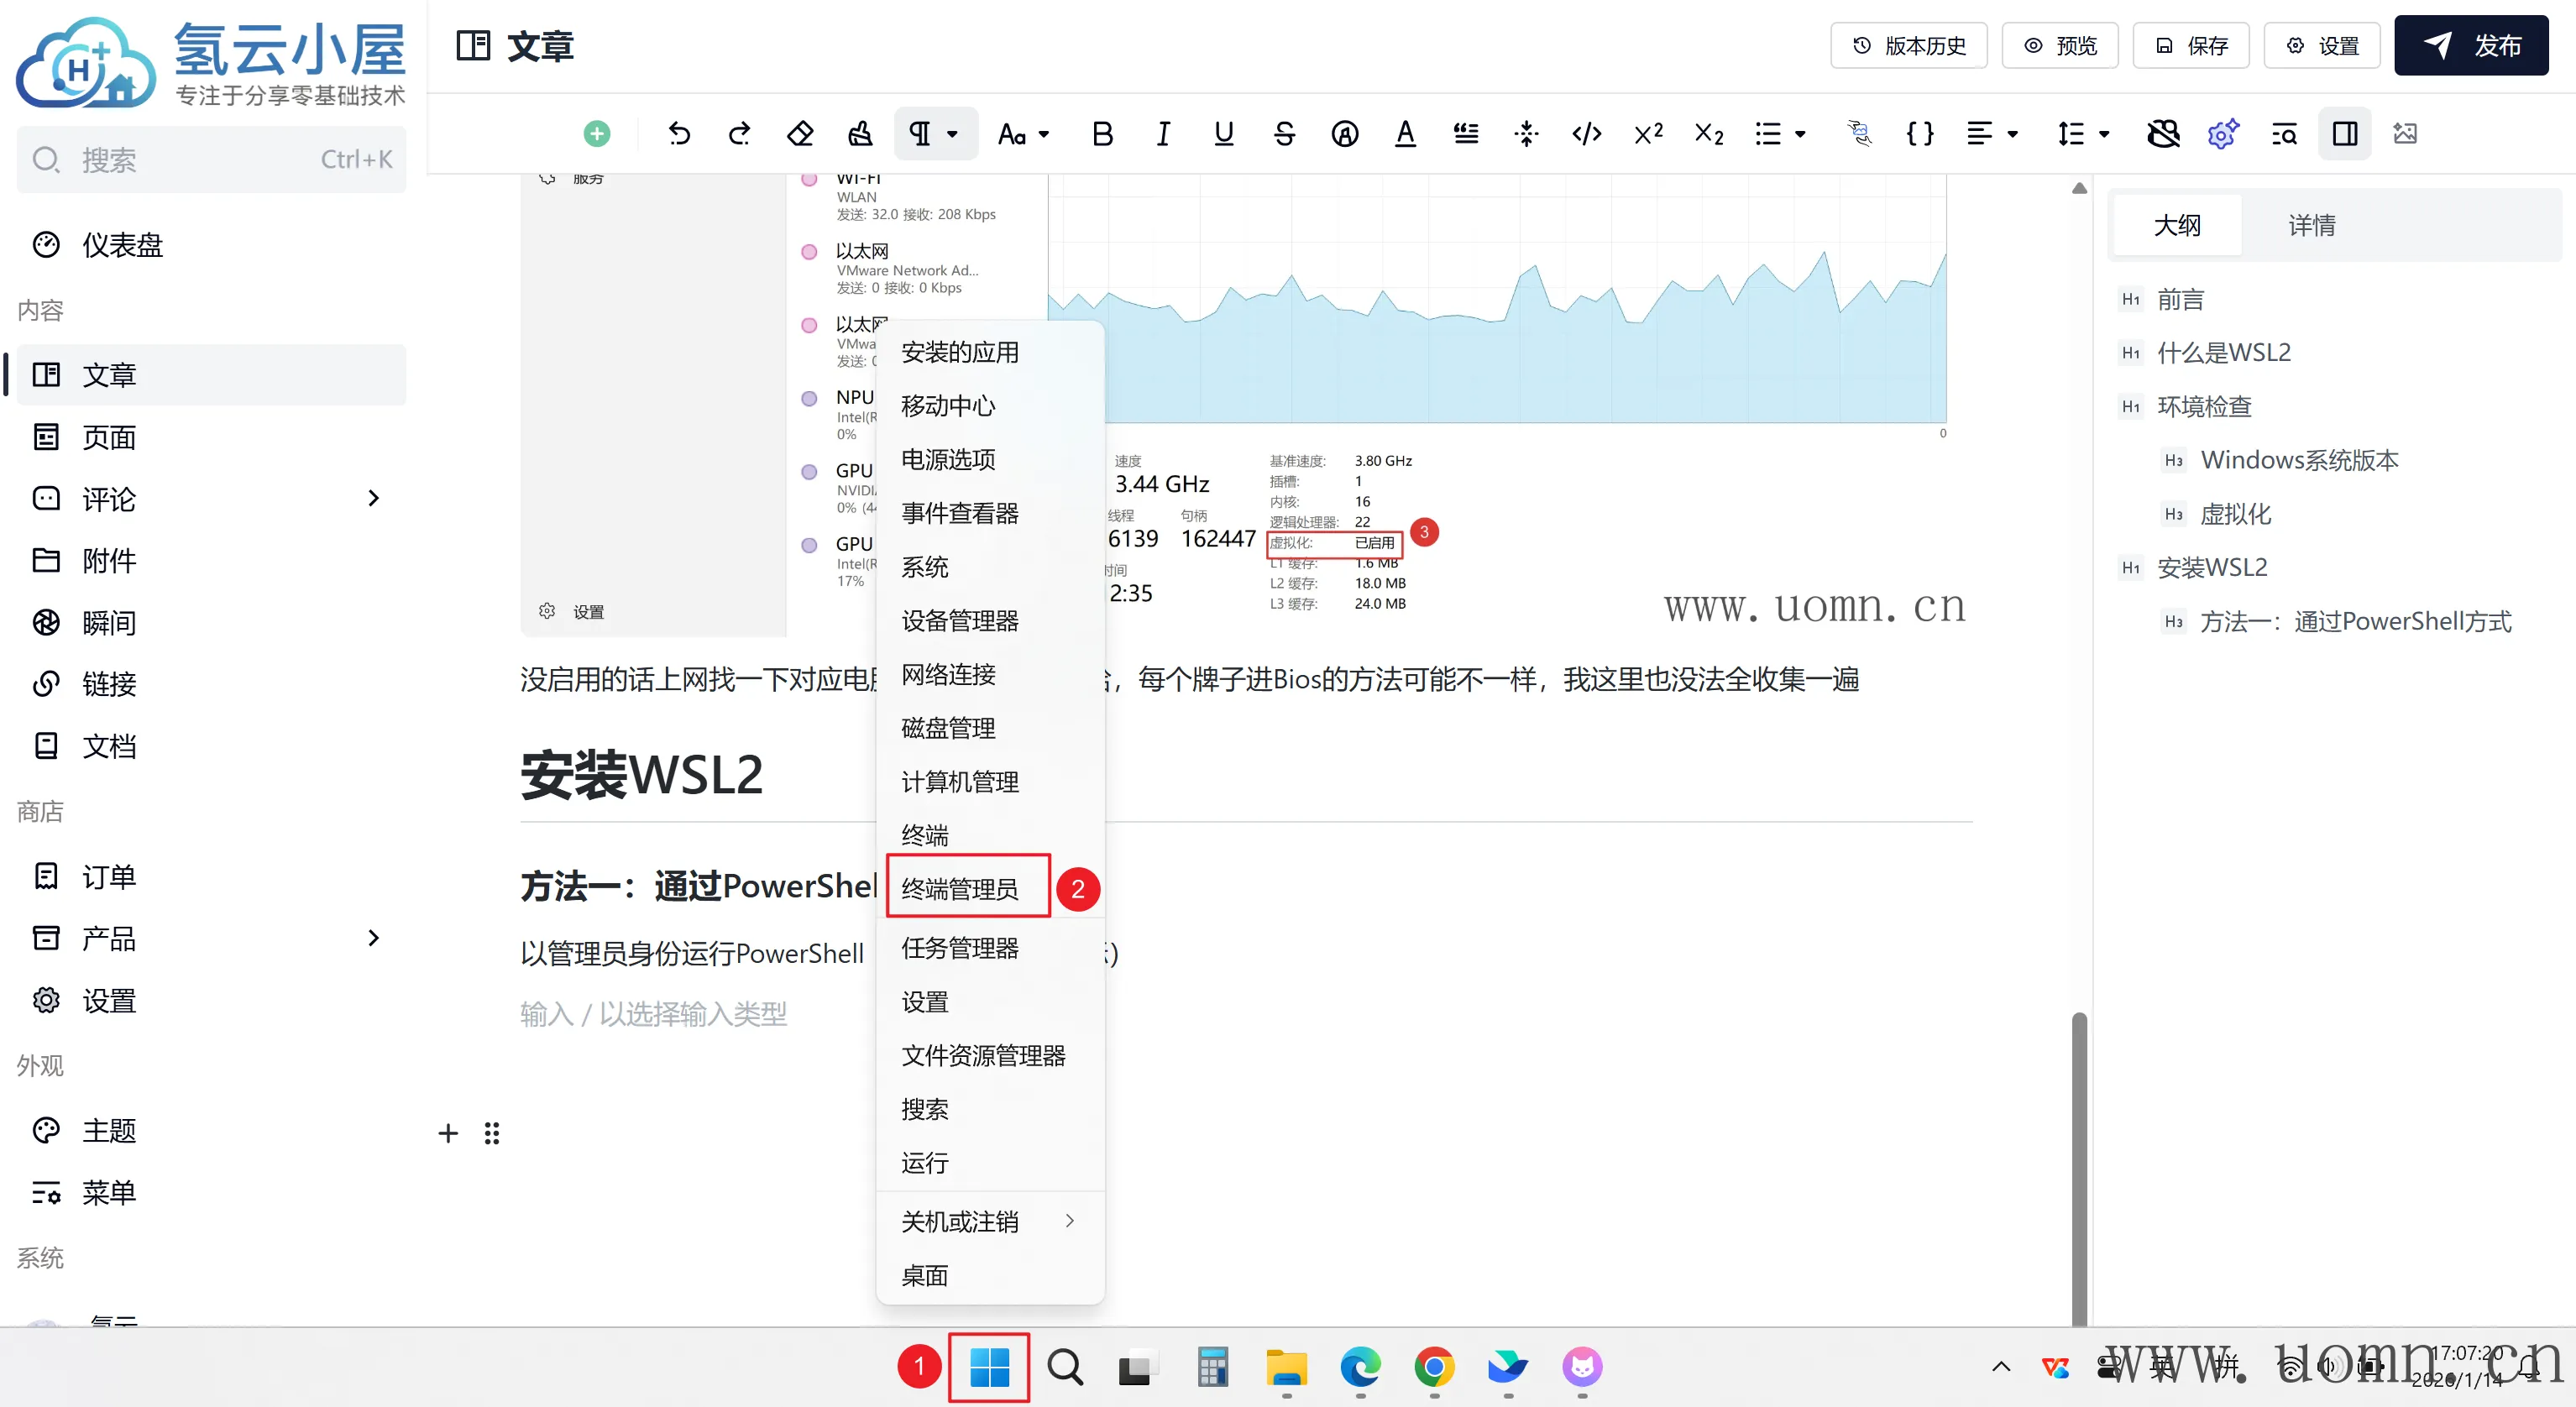Image resolution: width=2576 pixels, height=1407 pixels.
Task: Insert inline code with </> icon
Action: (x=1587, y=133)
